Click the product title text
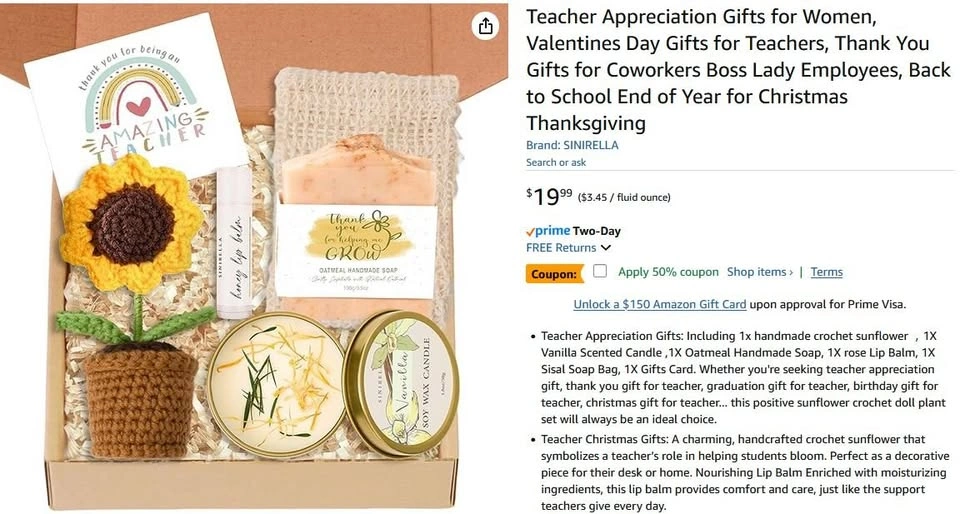This screenshot has height=514, width=960. [738, 70]
